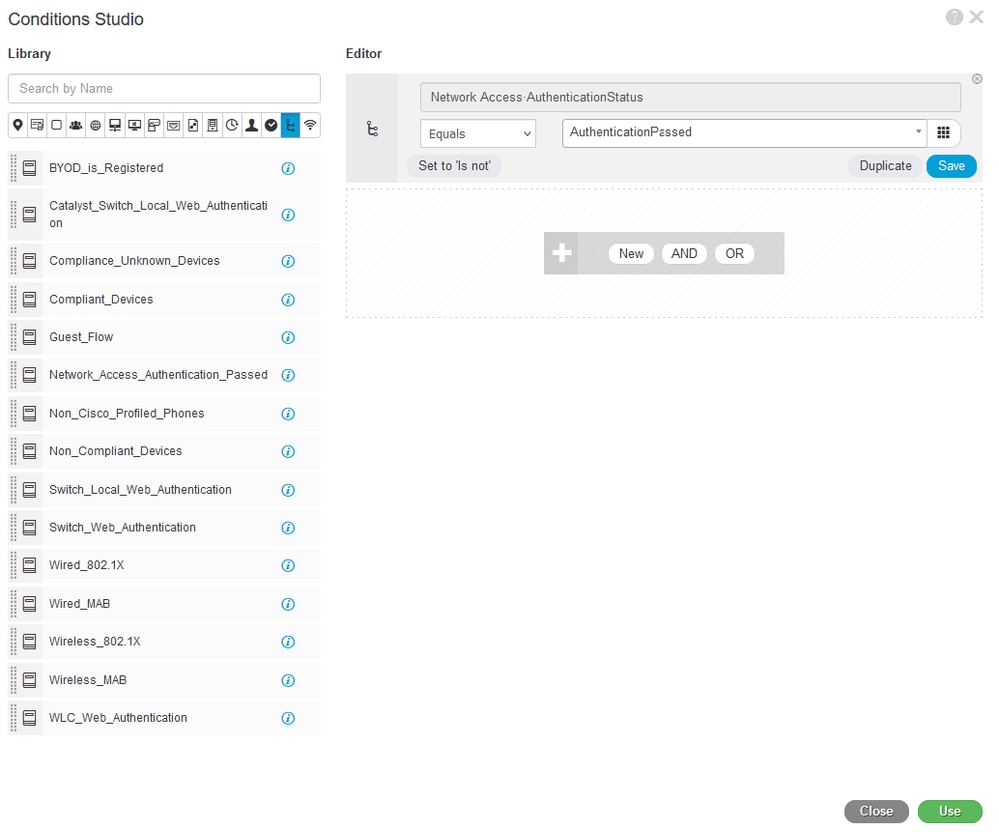Filter library by network device computer icon
Screen dimensions: 999x832
tap(115, 125)
